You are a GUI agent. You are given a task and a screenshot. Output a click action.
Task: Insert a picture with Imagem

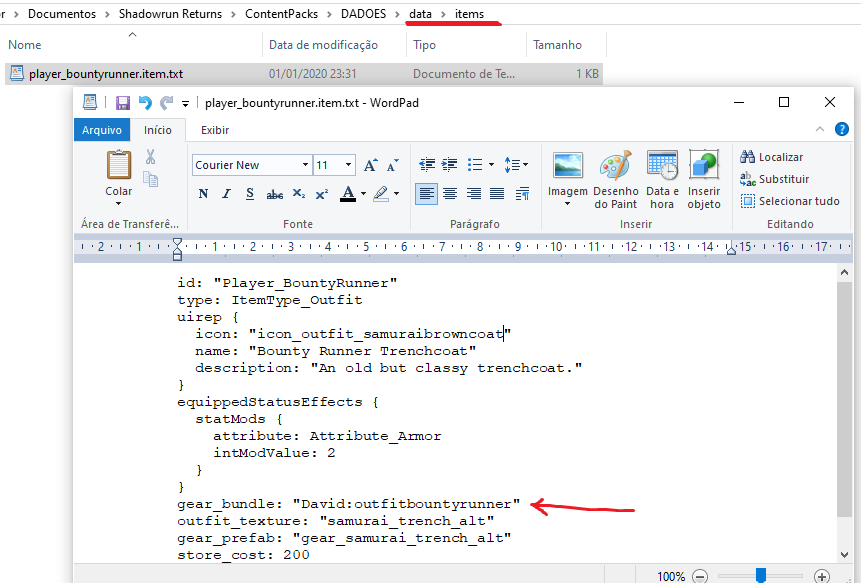568,173
